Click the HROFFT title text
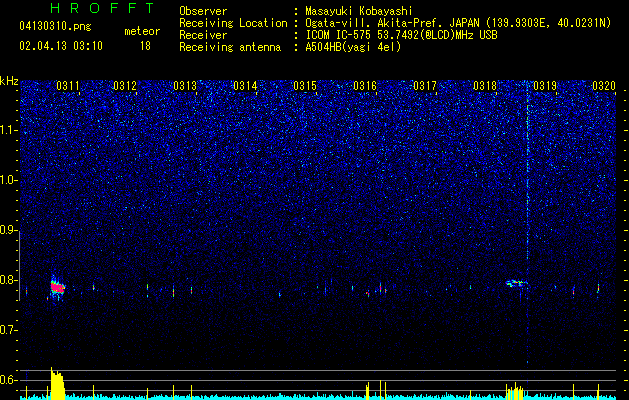Viewport: 629px width, 400px height. (102, 8)
